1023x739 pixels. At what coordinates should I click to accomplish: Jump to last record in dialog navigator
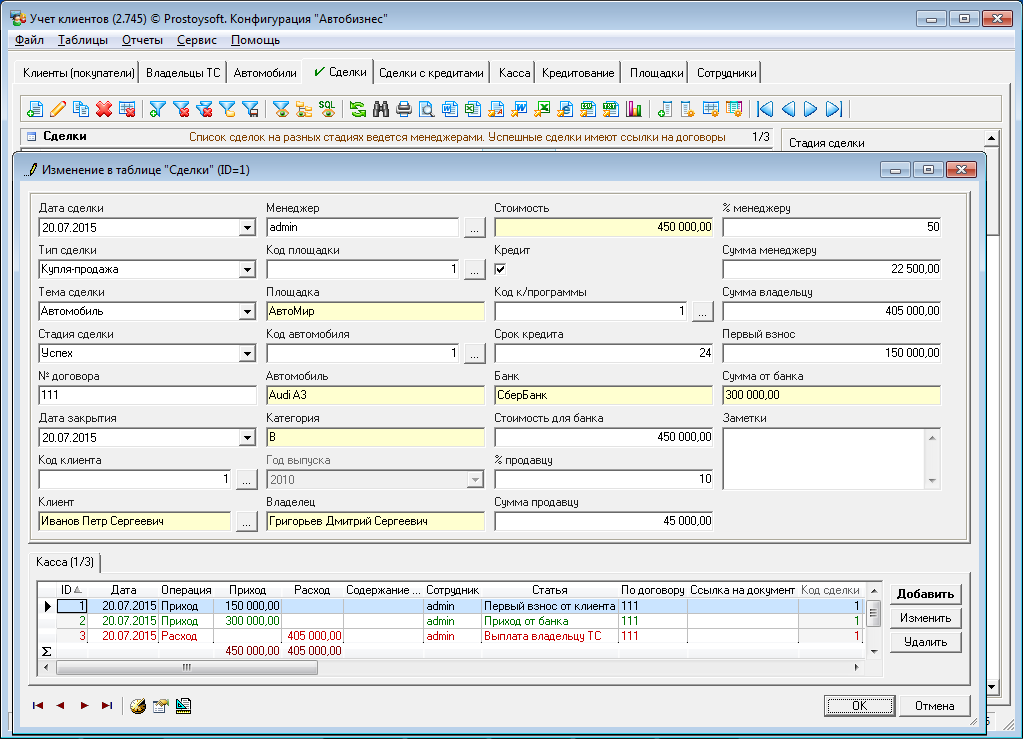(x=107, y=705)
